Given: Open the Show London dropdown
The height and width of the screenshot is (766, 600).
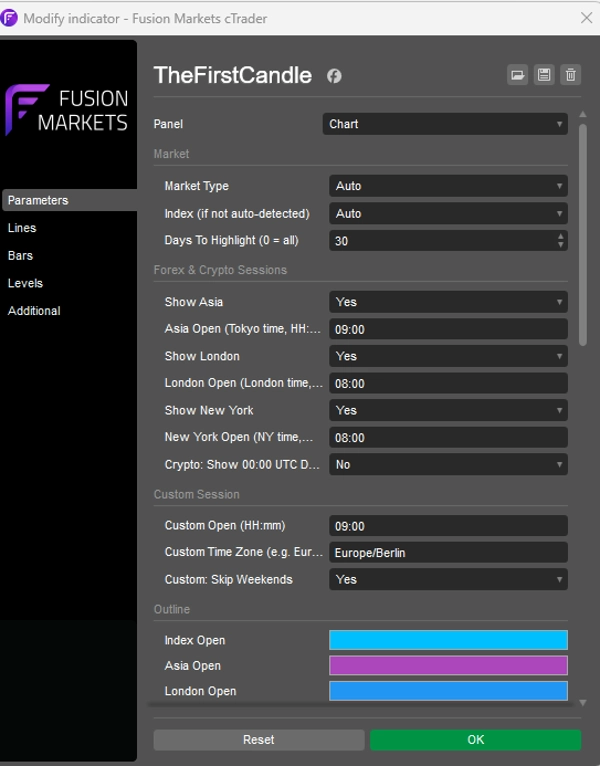Looking at the screenshot, I should click(449, 356).
